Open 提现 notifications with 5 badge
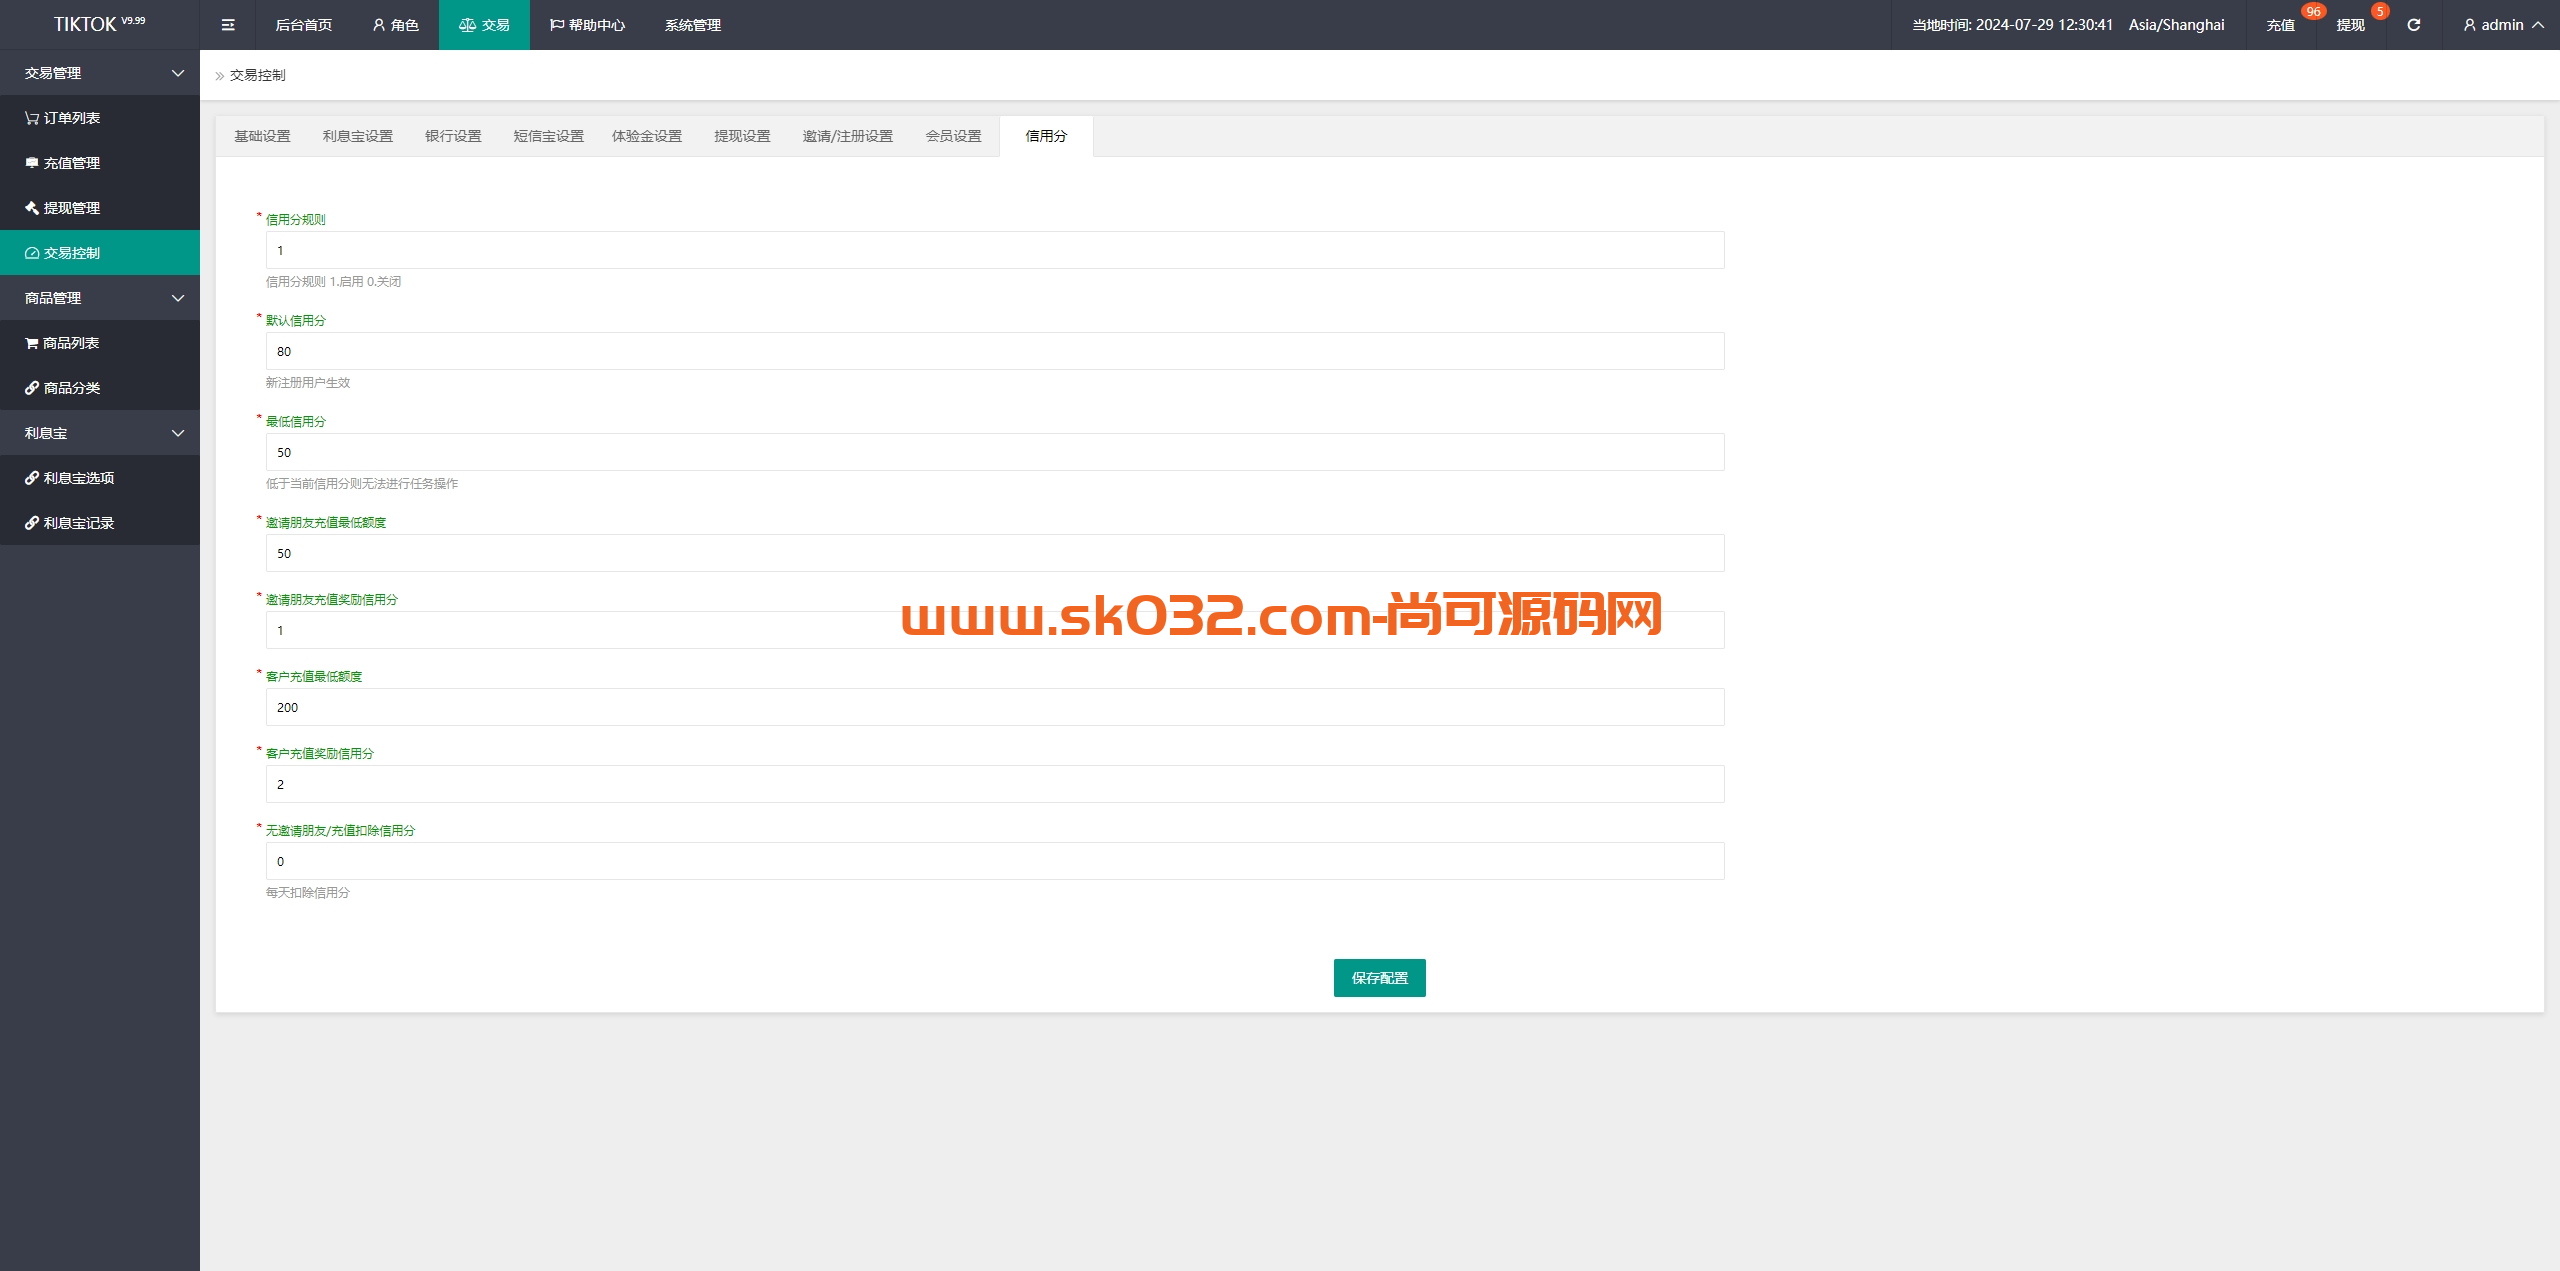This screenshot has height=1271, width=2560. click(2351, 25)
